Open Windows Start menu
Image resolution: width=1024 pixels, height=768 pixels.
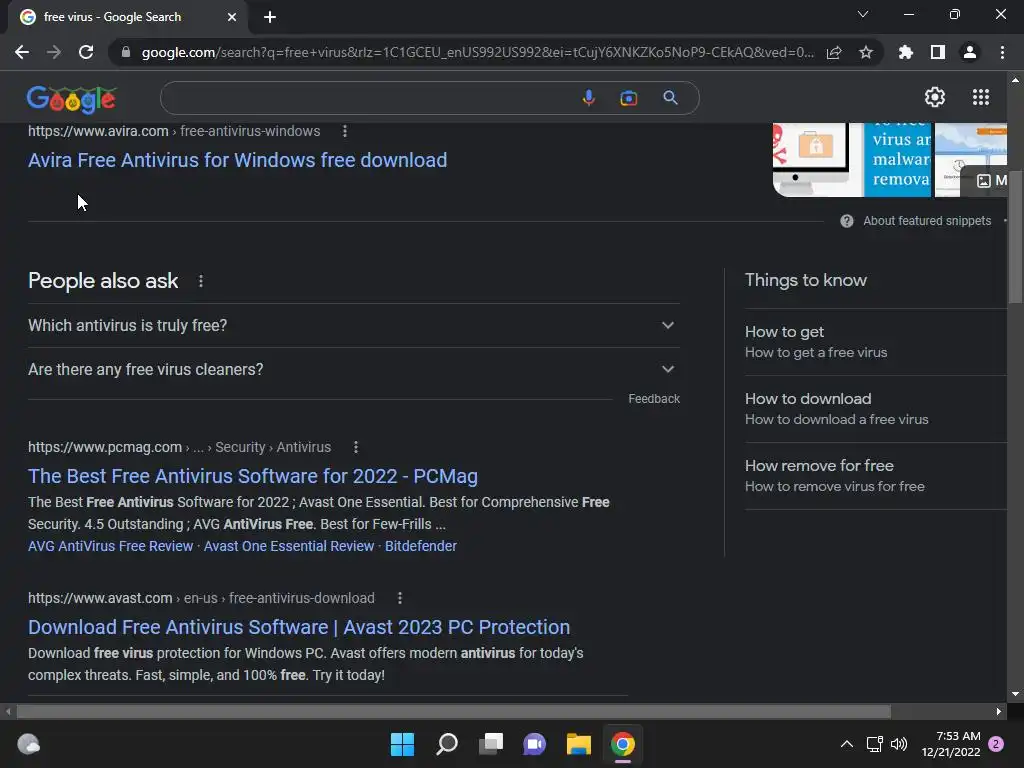(x=402, y=744)
